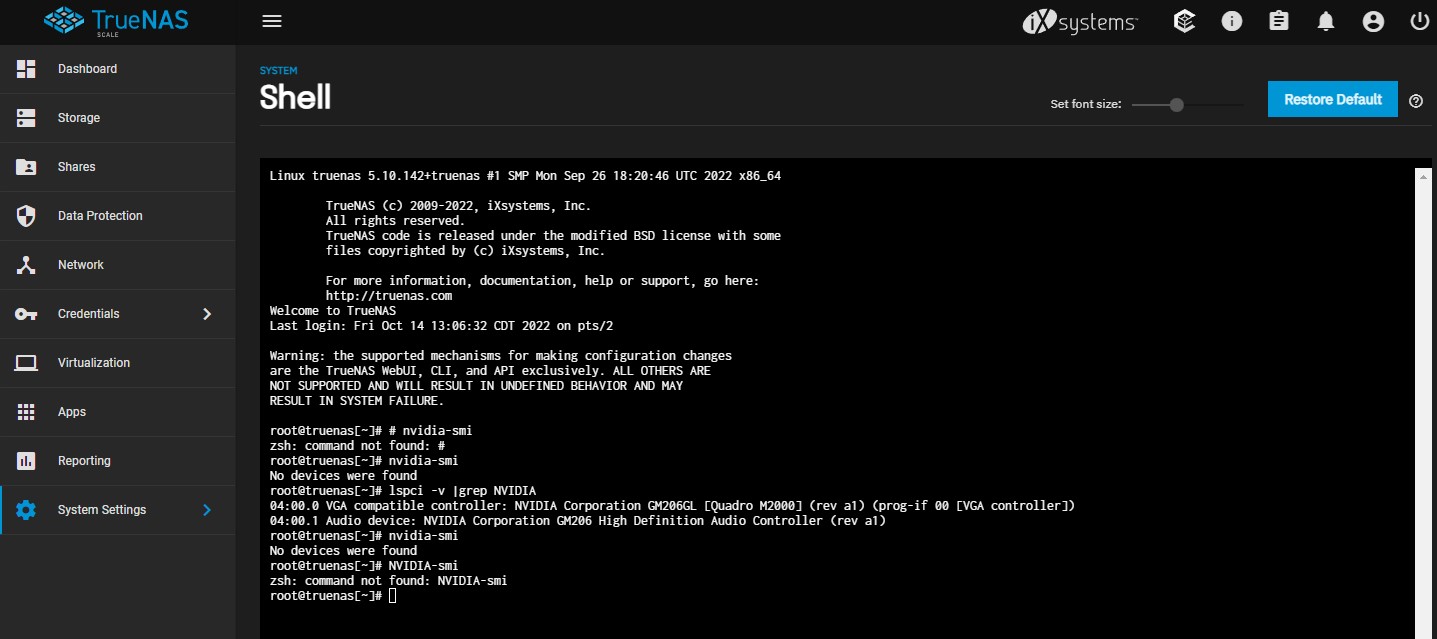1437x639 pixels.
Task: Click the 'Set font size:' label
Action: pos(1086,104)
